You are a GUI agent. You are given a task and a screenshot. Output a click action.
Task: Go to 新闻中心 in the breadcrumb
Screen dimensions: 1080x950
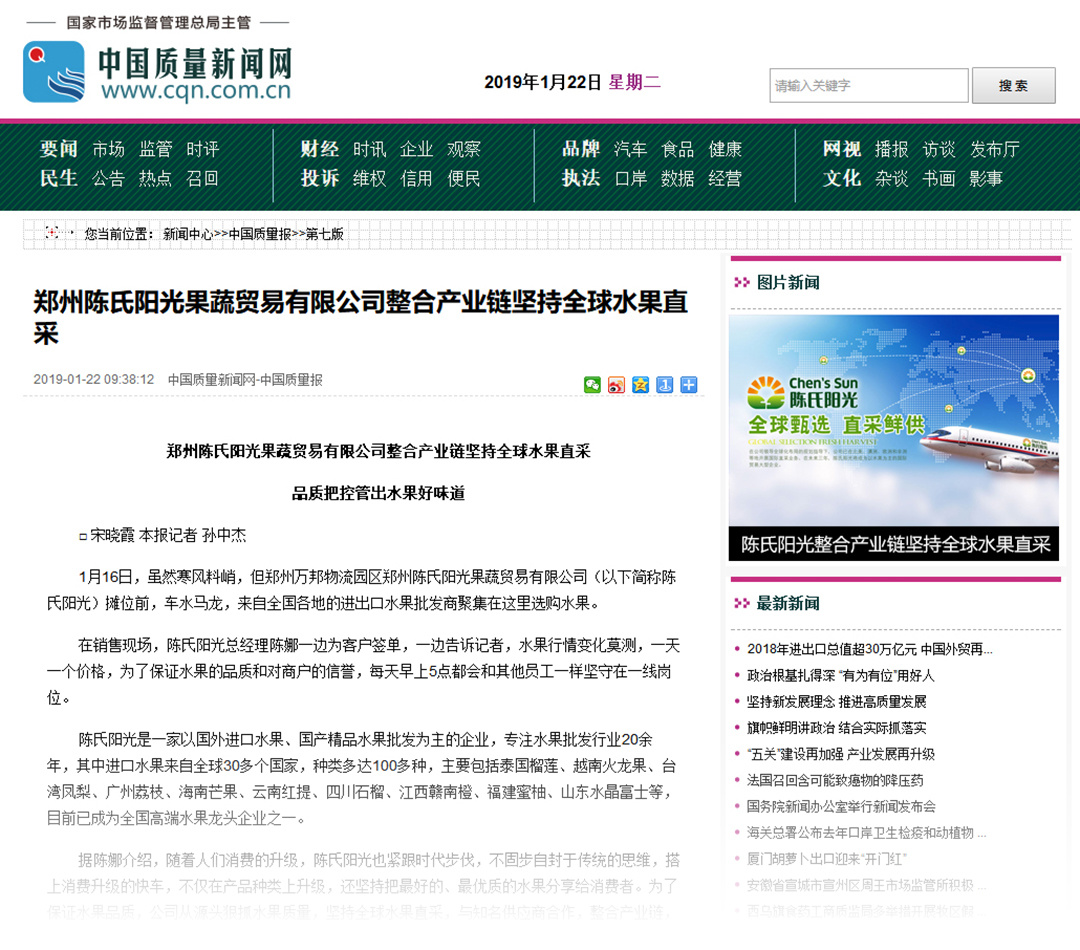pos(188,234)
